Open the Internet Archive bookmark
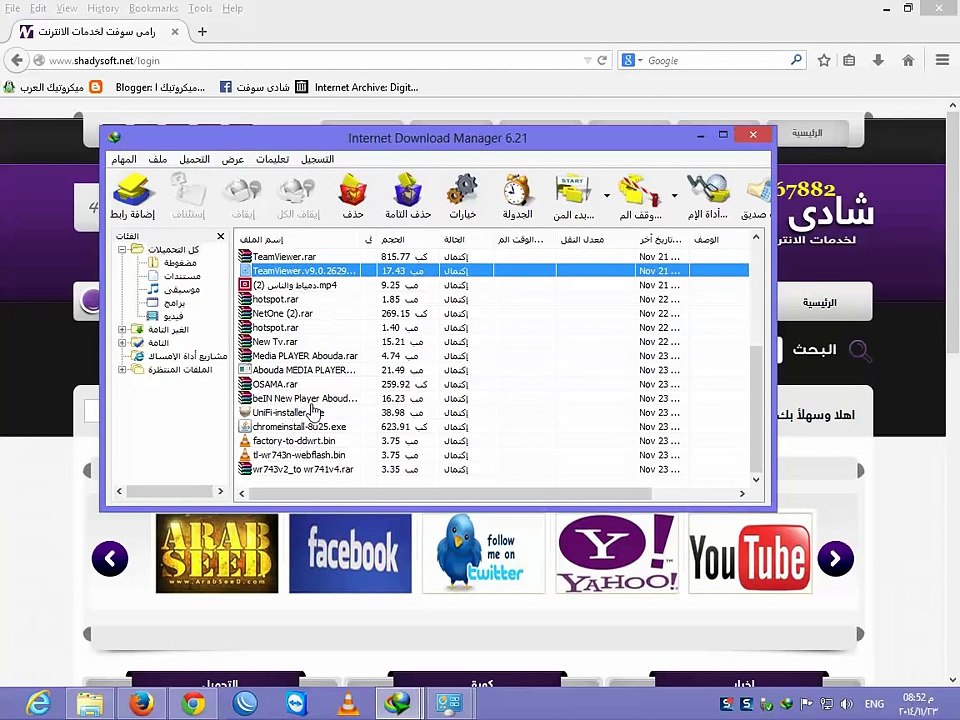Viewport: 960px width, 720px height. [357, 88]
